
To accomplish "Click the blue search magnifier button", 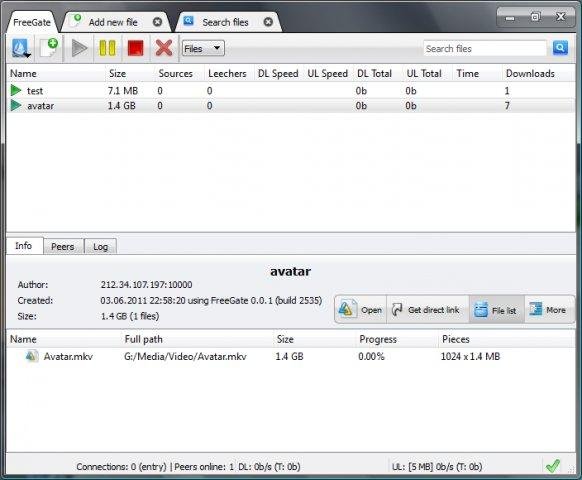I will 560,48.
